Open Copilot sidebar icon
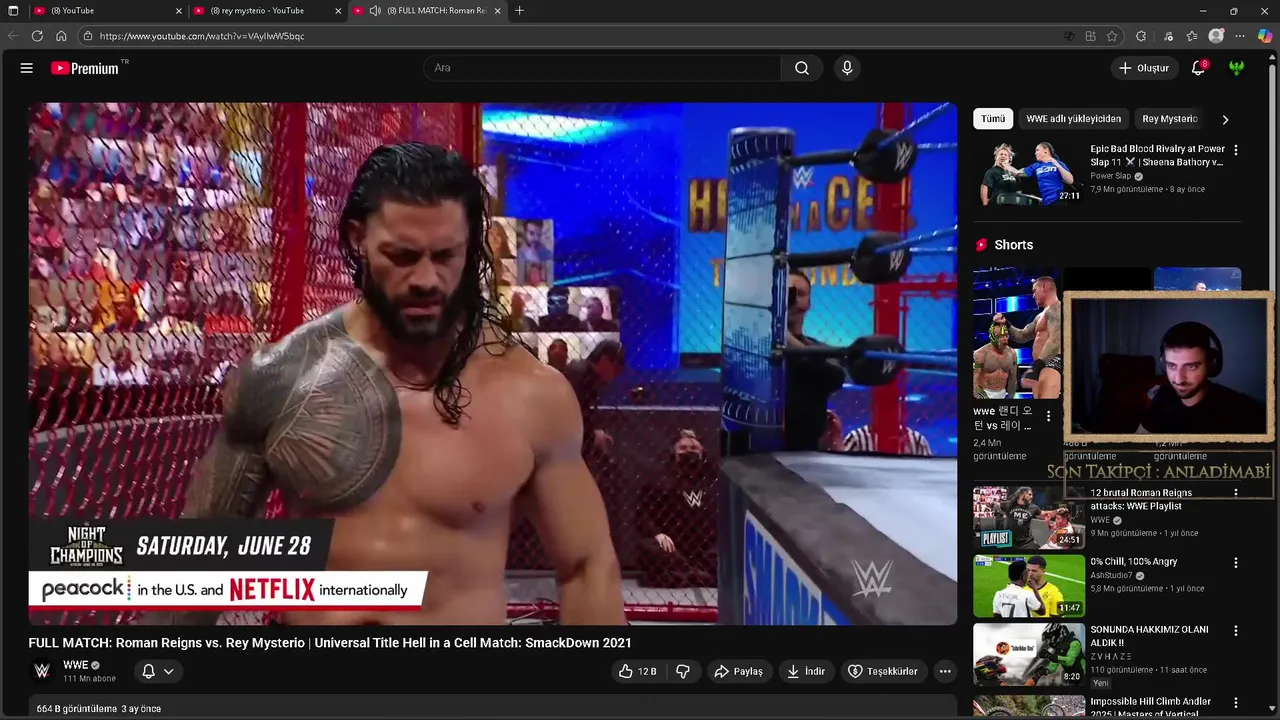 (1265, 36)
